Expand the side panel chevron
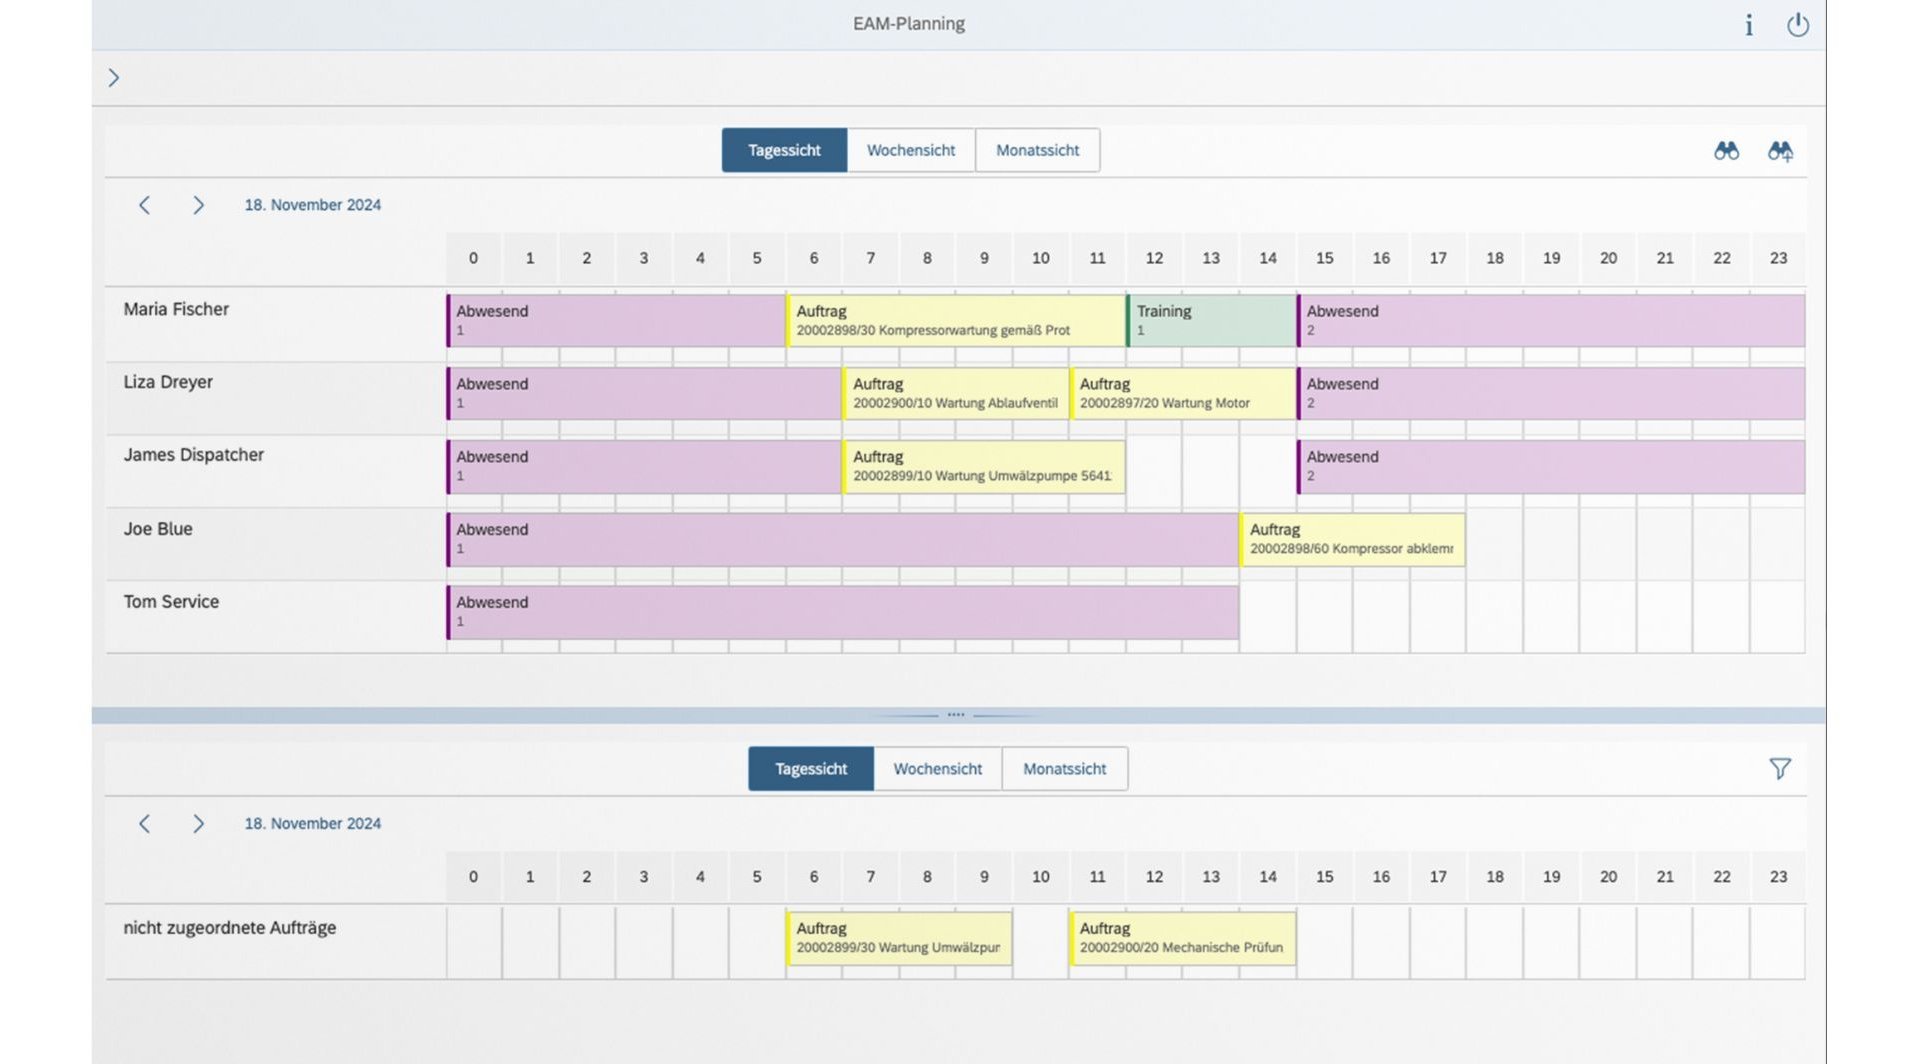Image resolution: width=1916 pixels, height=1064 pixels. pyautogui.click(x=114, y=78)
